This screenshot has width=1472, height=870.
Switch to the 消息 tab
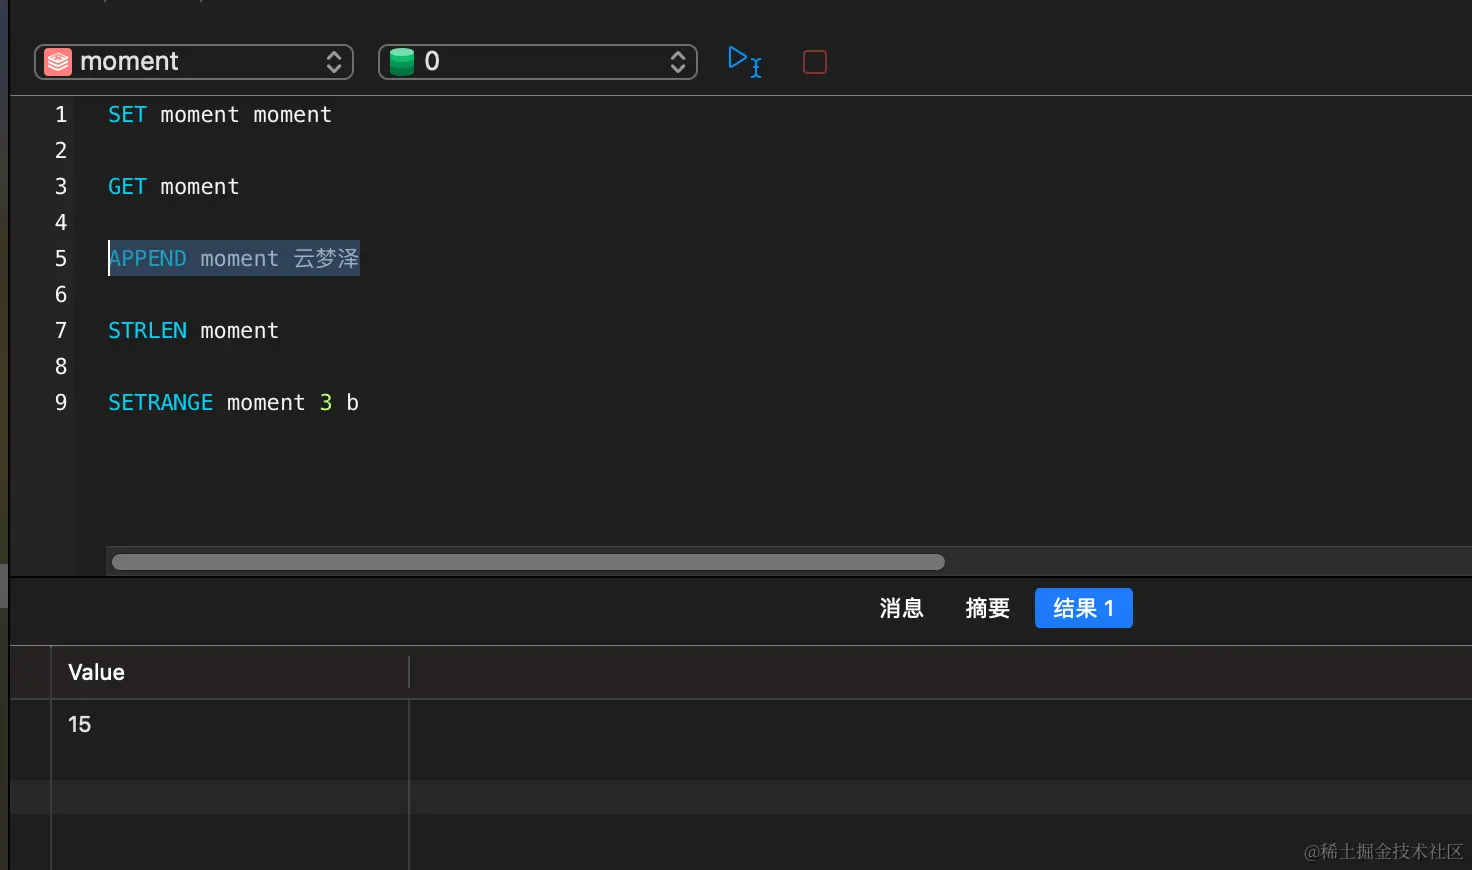pos(901,608)
